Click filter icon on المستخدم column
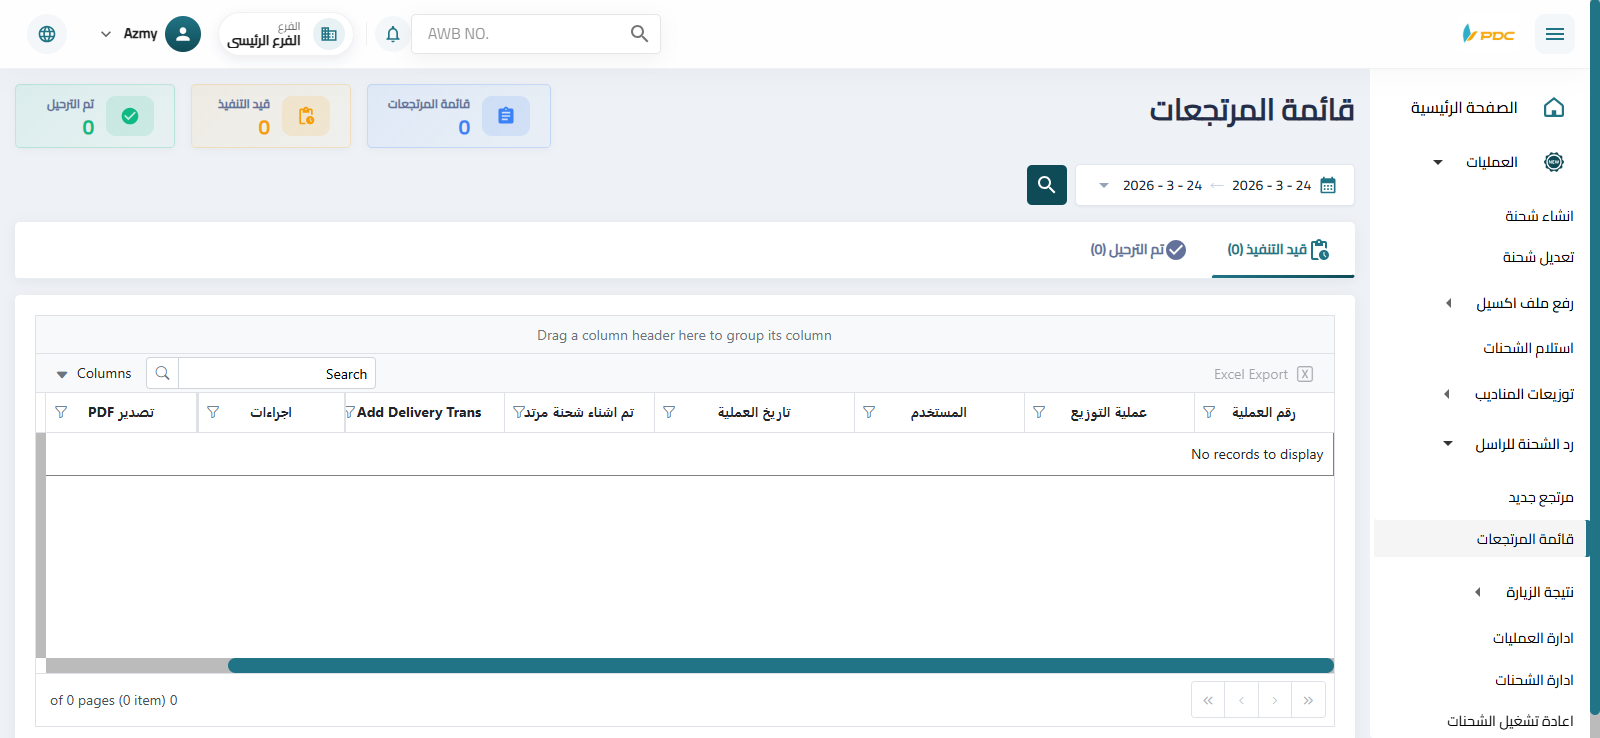 tap(869, 412)
